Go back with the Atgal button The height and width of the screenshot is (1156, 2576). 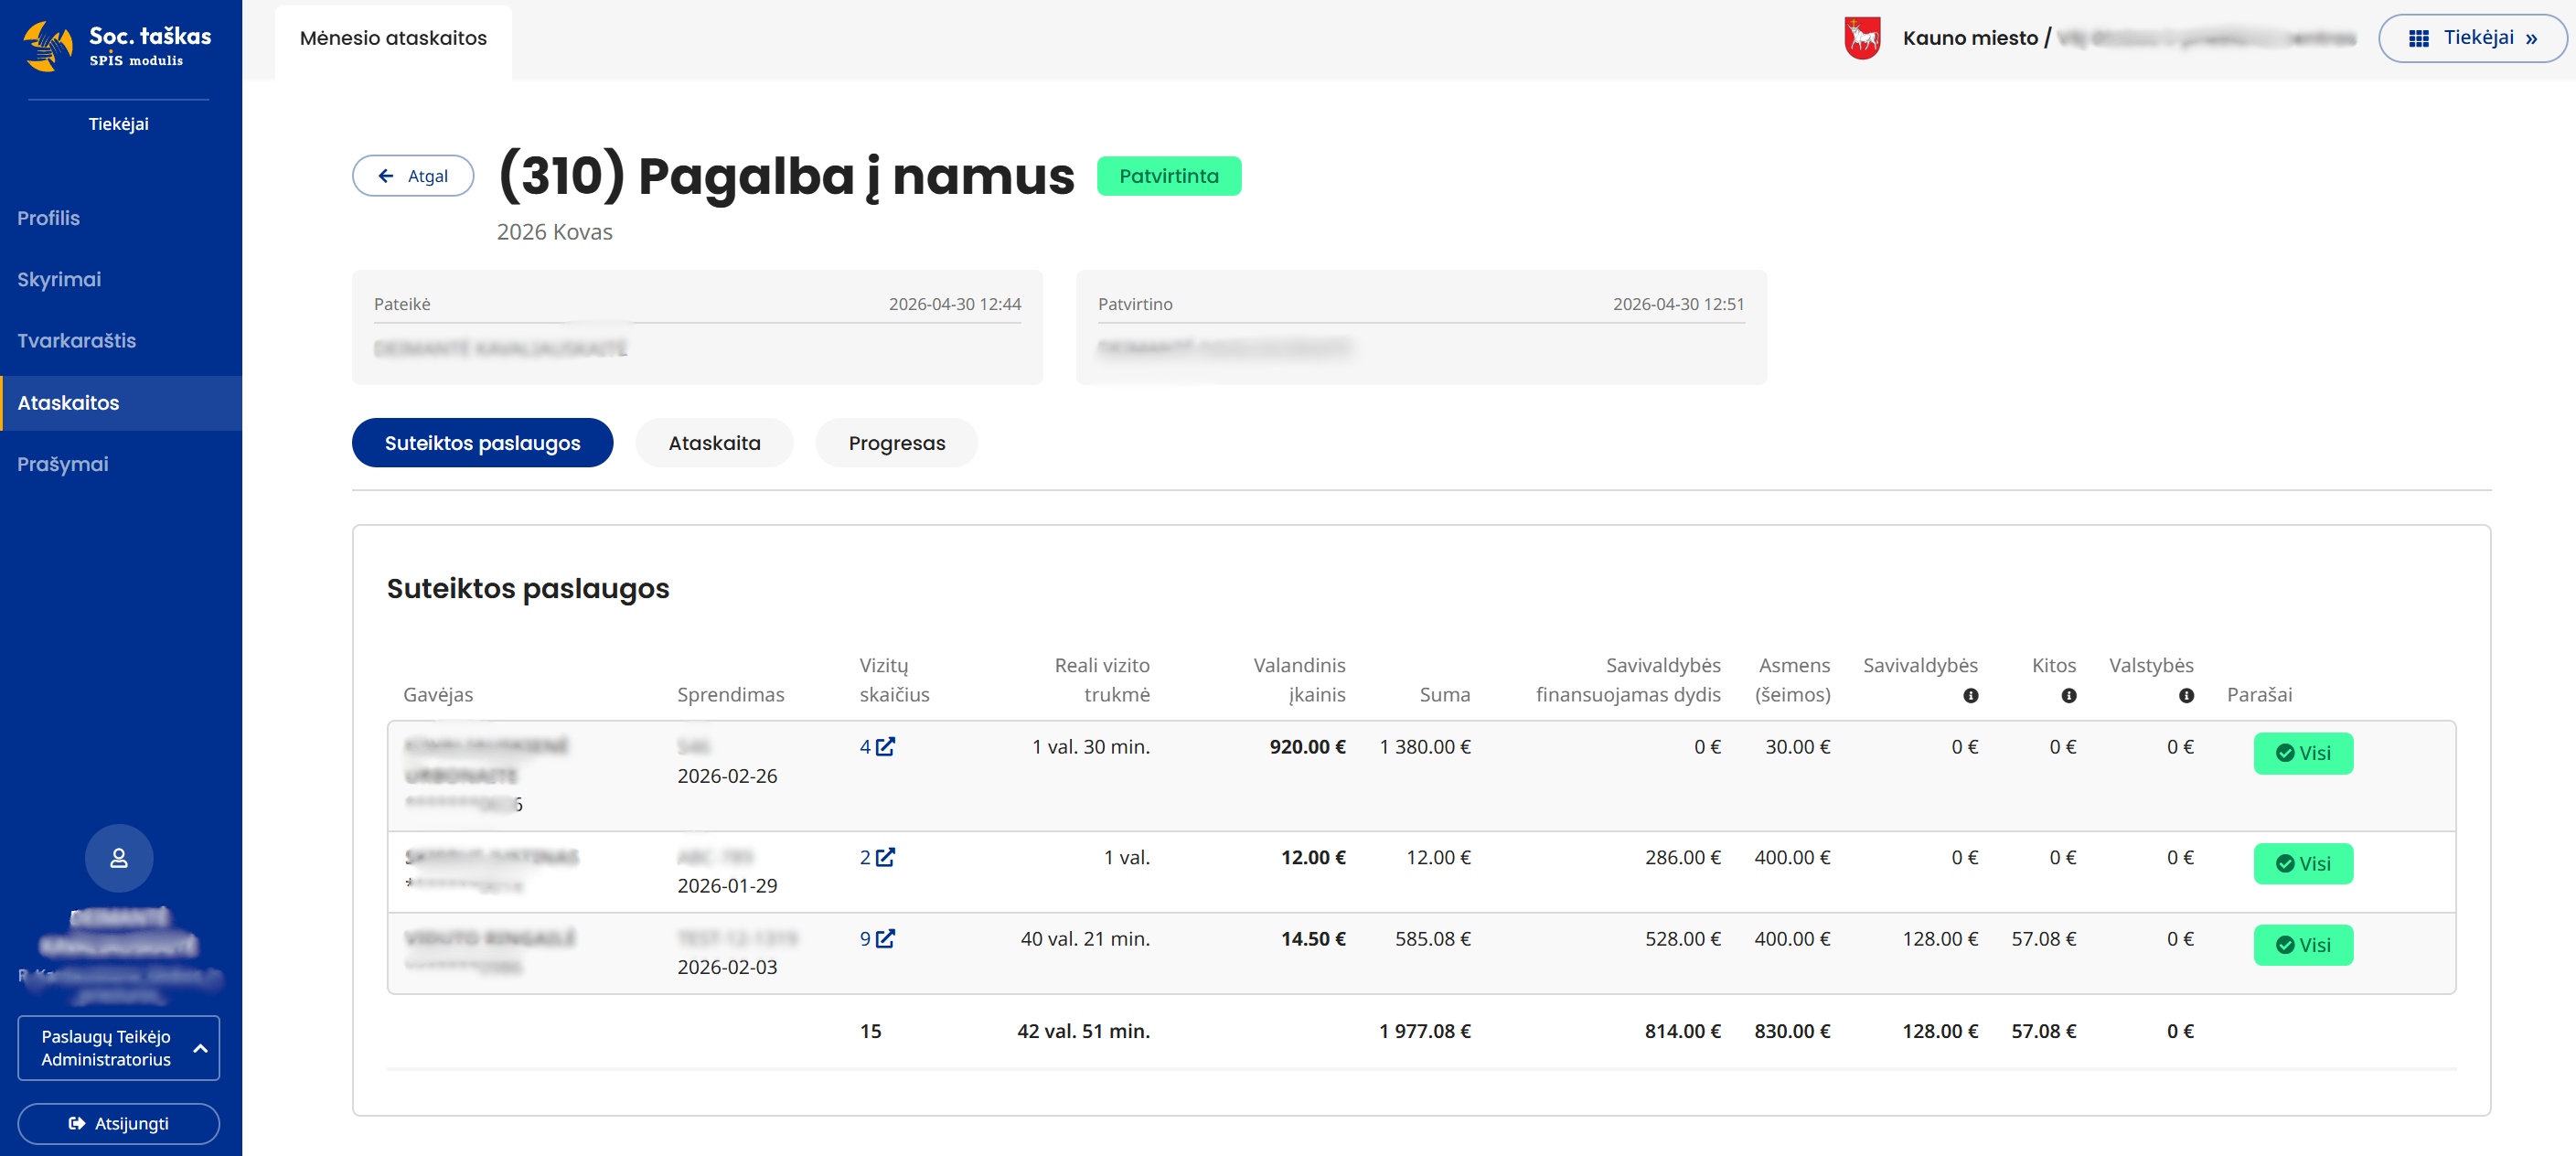[413, 176]
